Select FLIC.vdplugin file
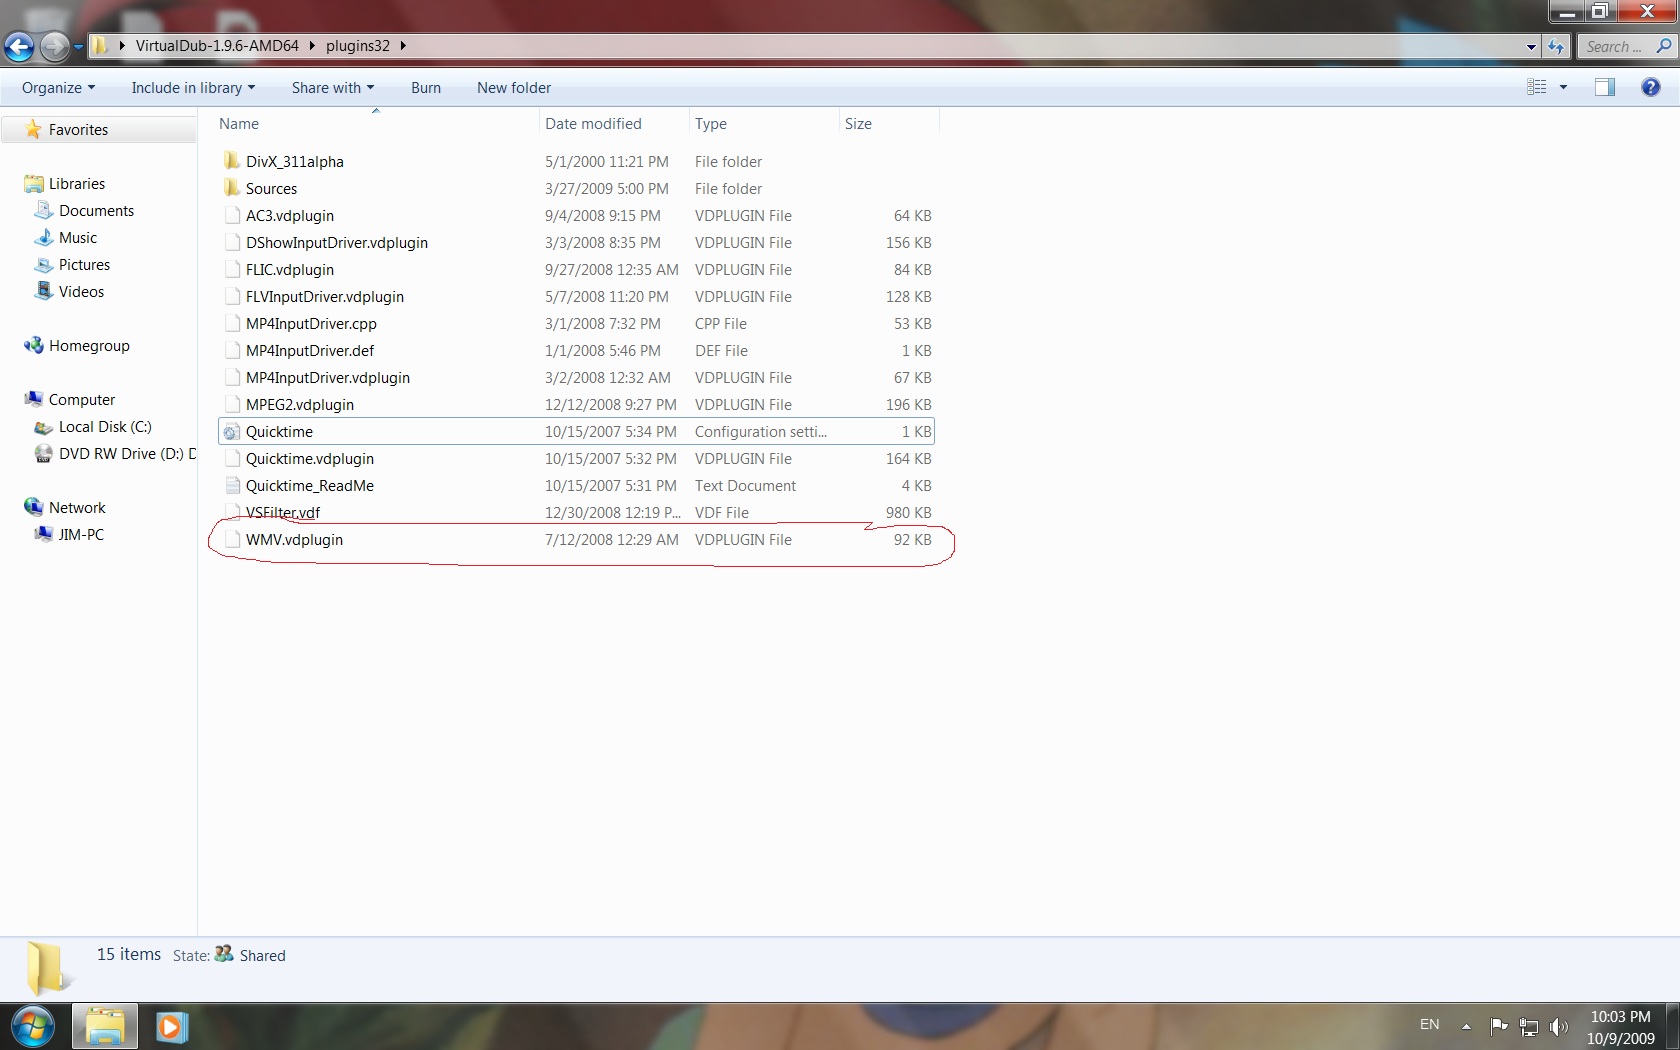 coord(576,270)
